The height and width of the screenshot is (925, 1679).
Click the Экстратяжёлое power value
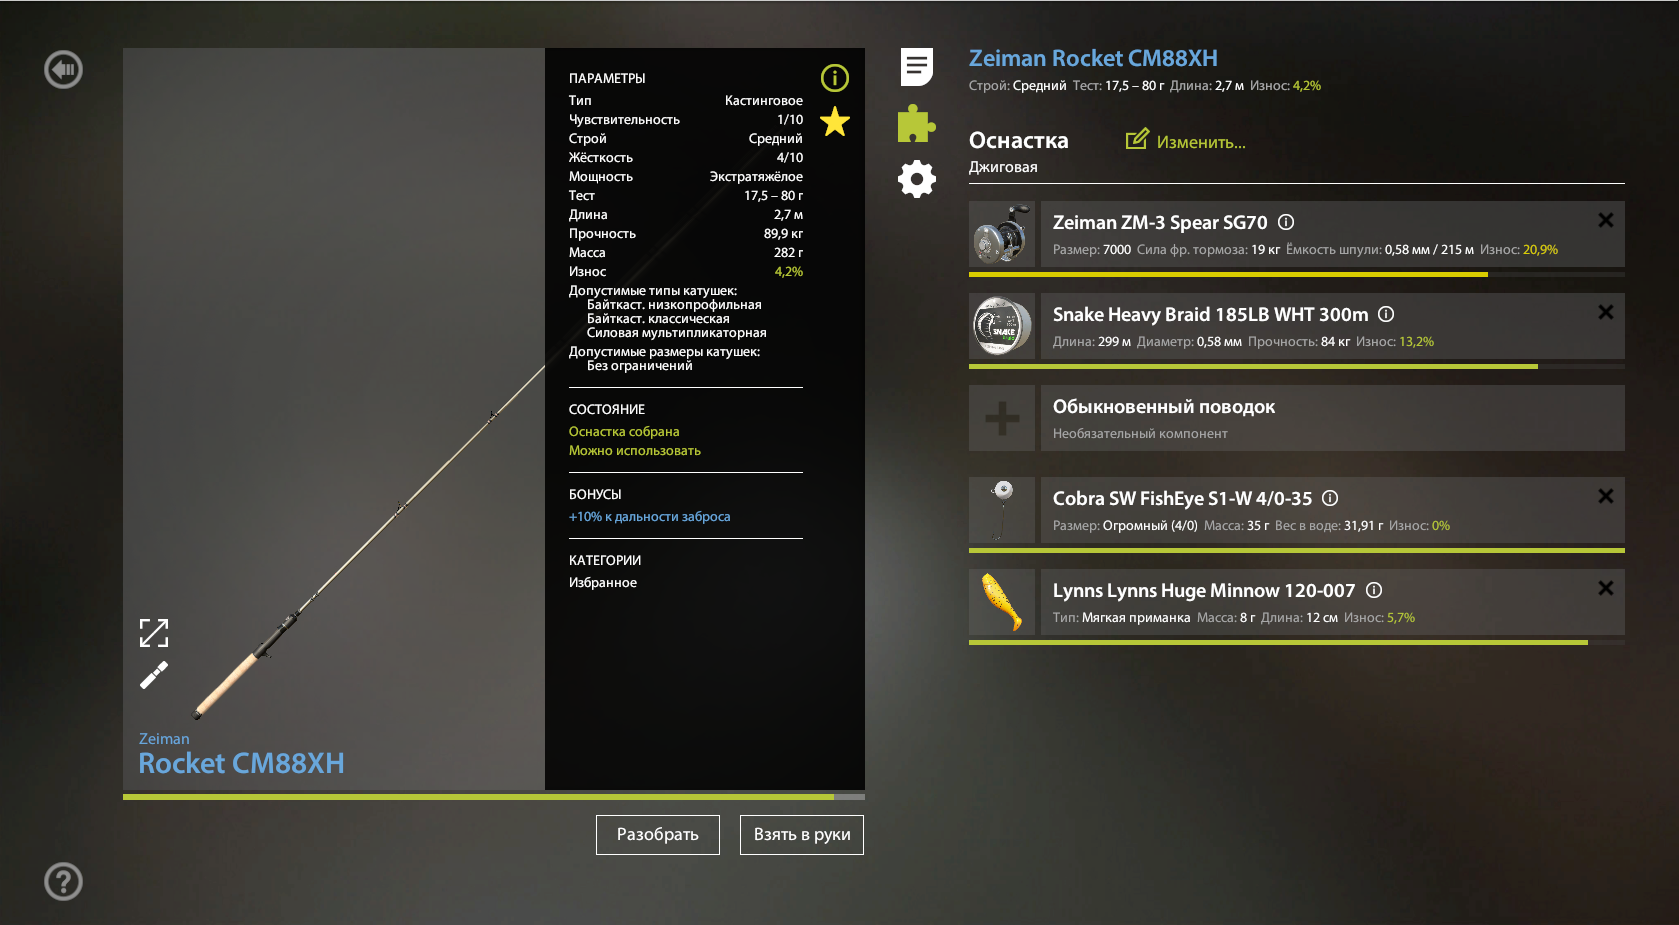[756, 177]
